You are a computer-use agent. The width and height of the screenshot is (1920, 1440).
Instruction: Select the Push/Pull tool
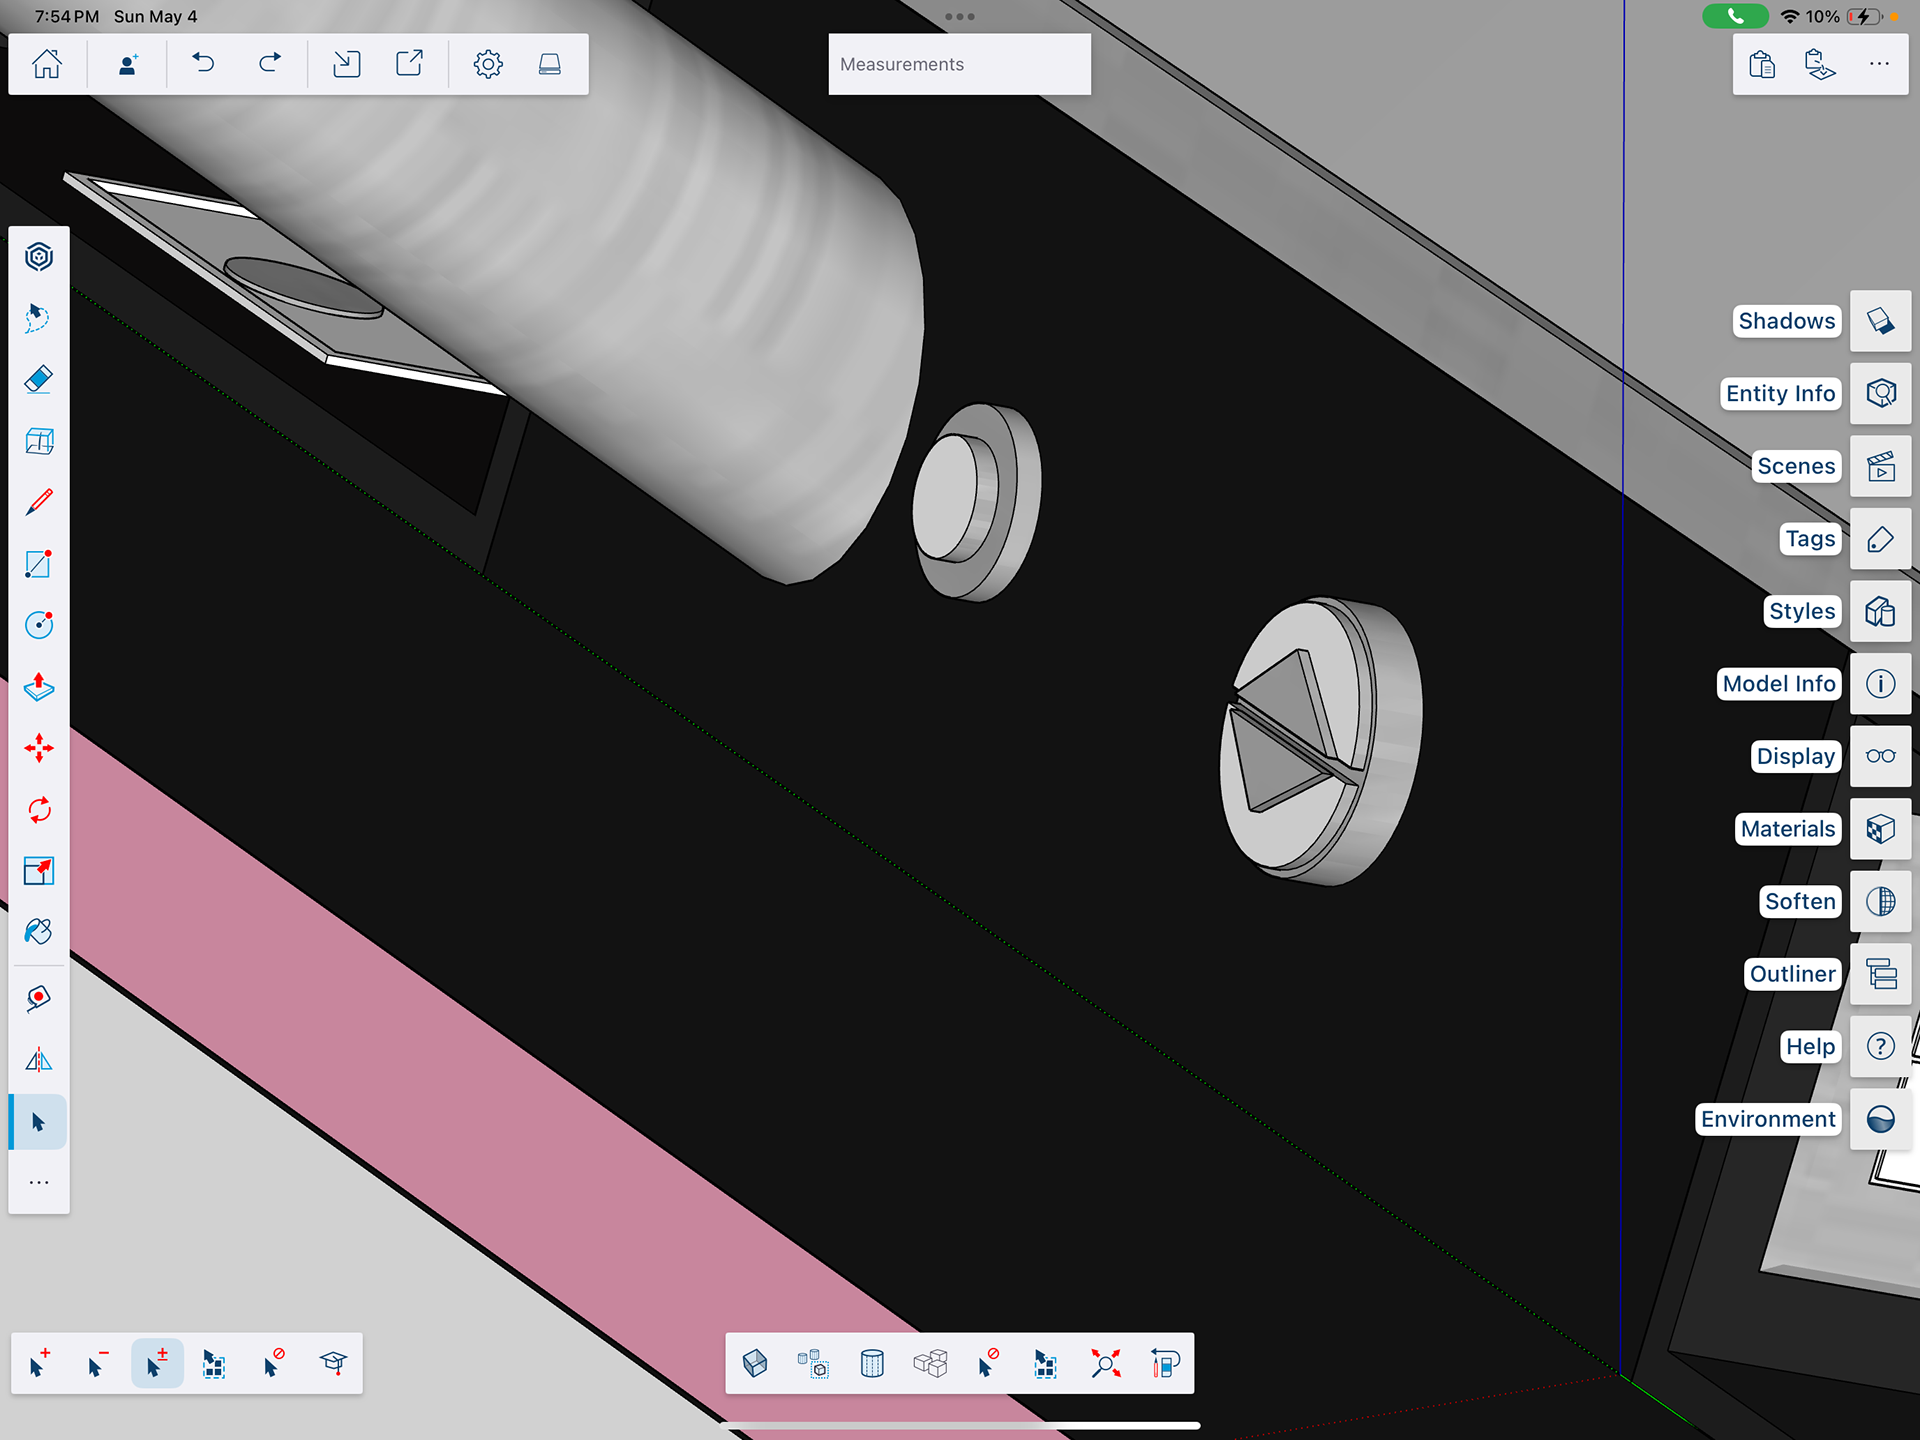[x=38, y=687]
